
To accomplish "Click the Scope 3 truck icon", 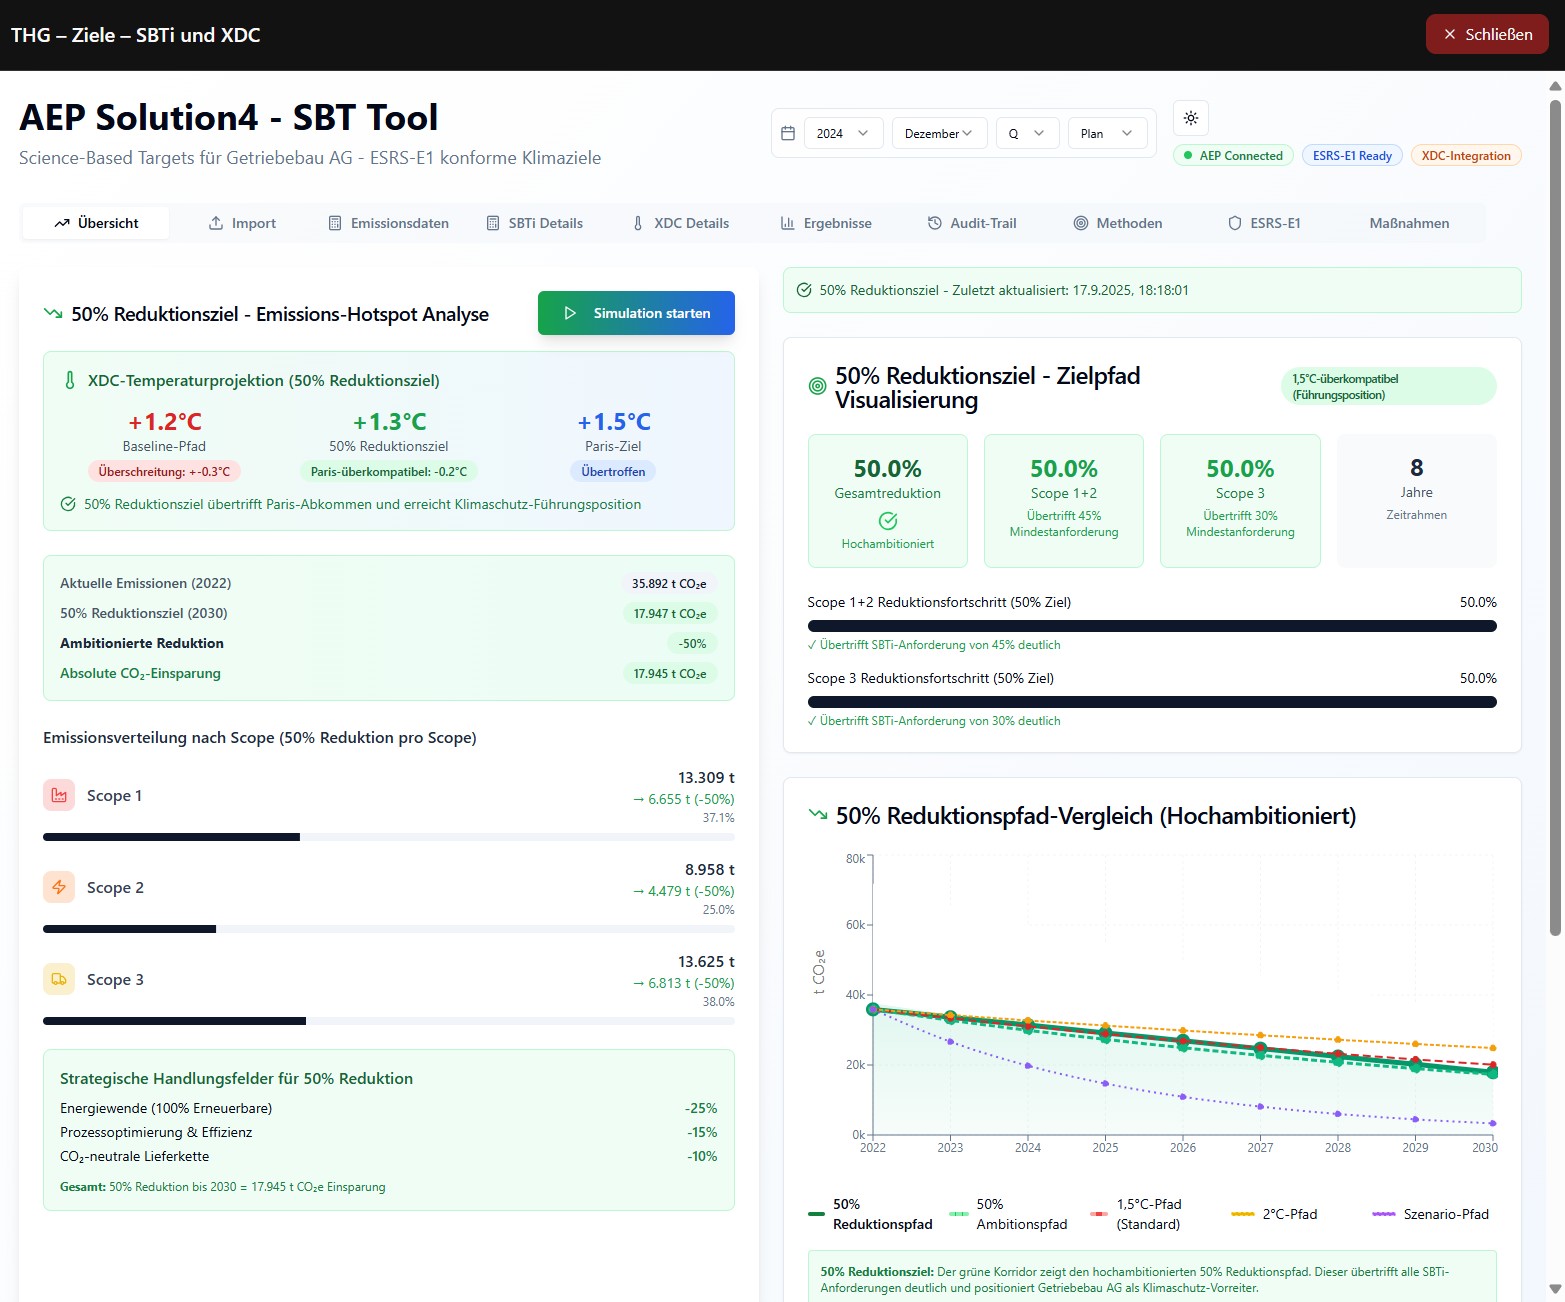I will (59, 980).
